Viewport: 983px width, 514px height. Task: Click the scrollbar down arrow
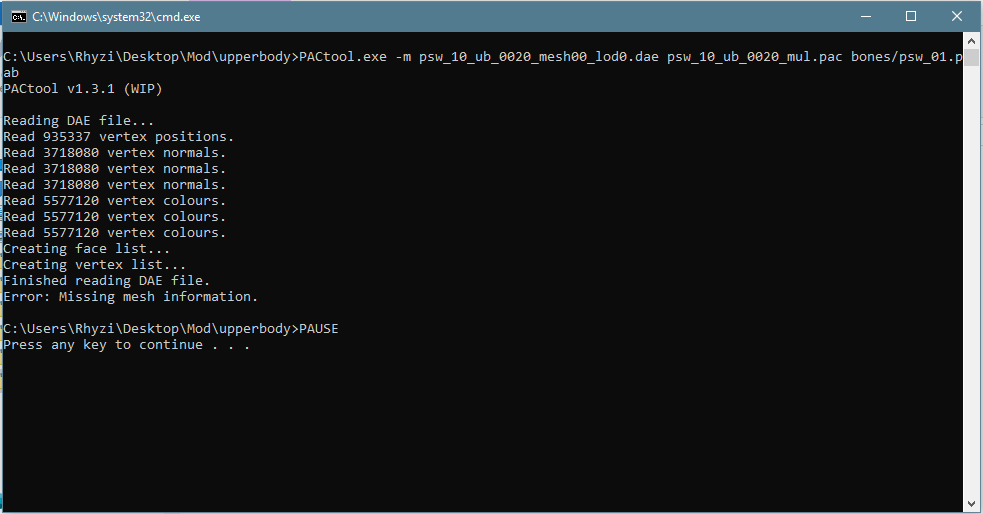(973, 503)
